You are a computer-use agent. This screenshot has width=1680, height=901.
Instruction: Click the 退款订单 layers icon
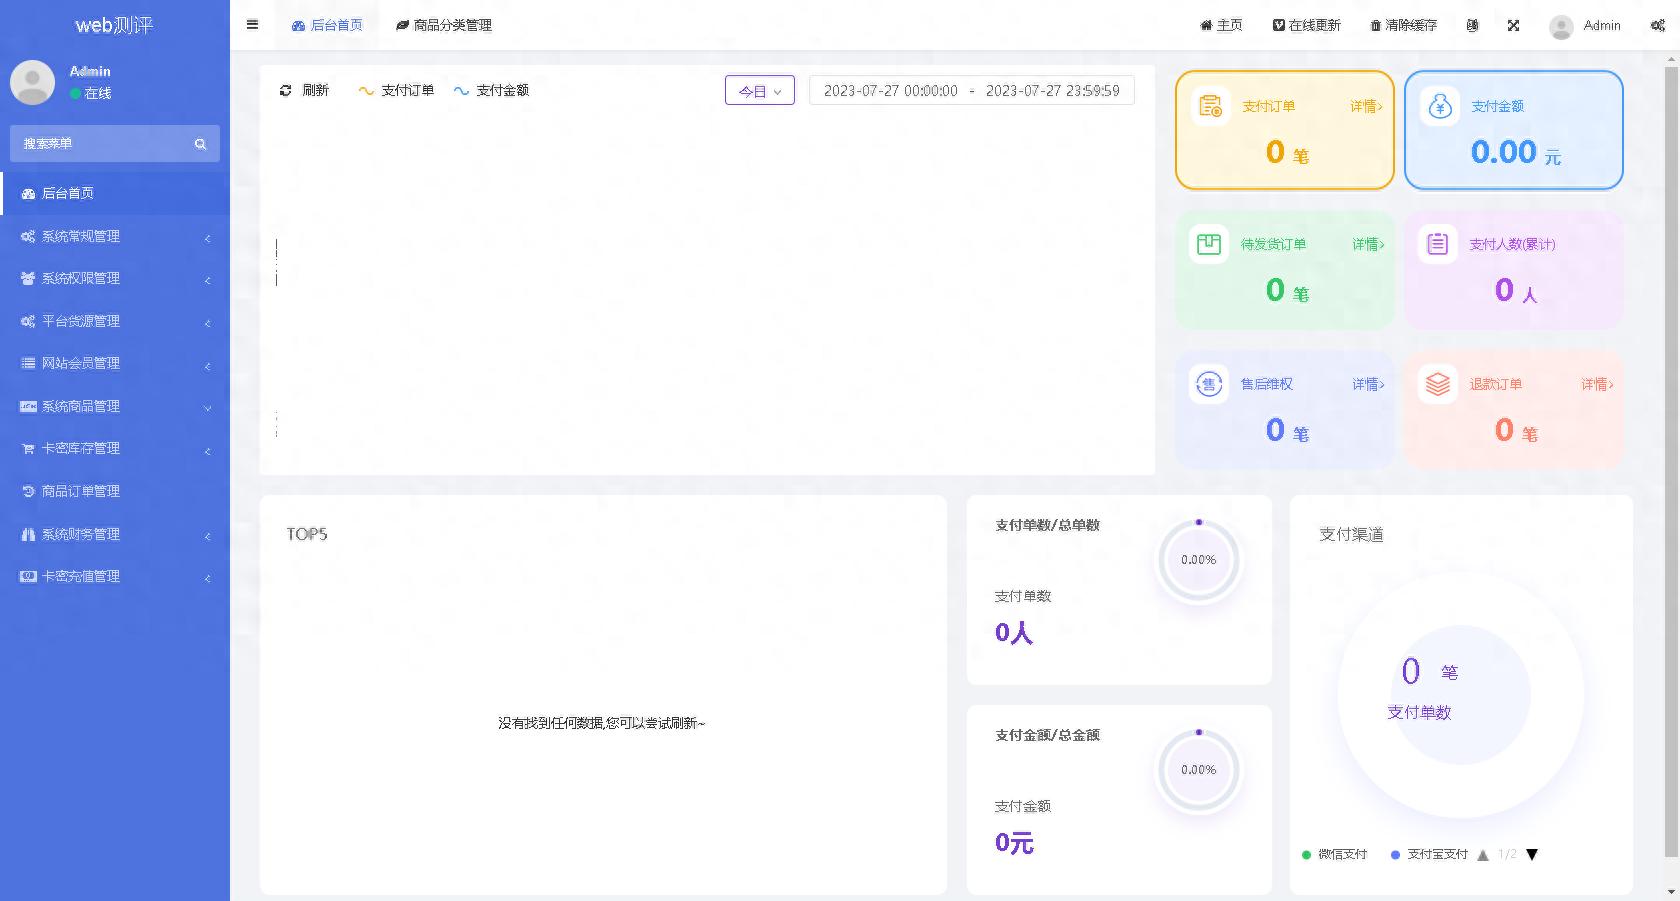click(x=1437, y=384)
